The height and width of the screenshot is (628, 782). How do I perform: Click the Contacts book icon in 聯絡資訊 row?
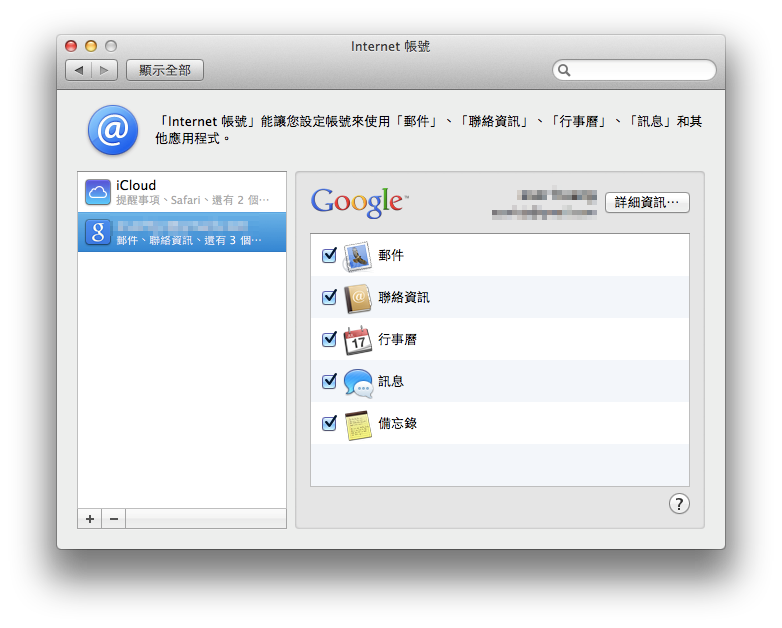click(x=358, y=298)
